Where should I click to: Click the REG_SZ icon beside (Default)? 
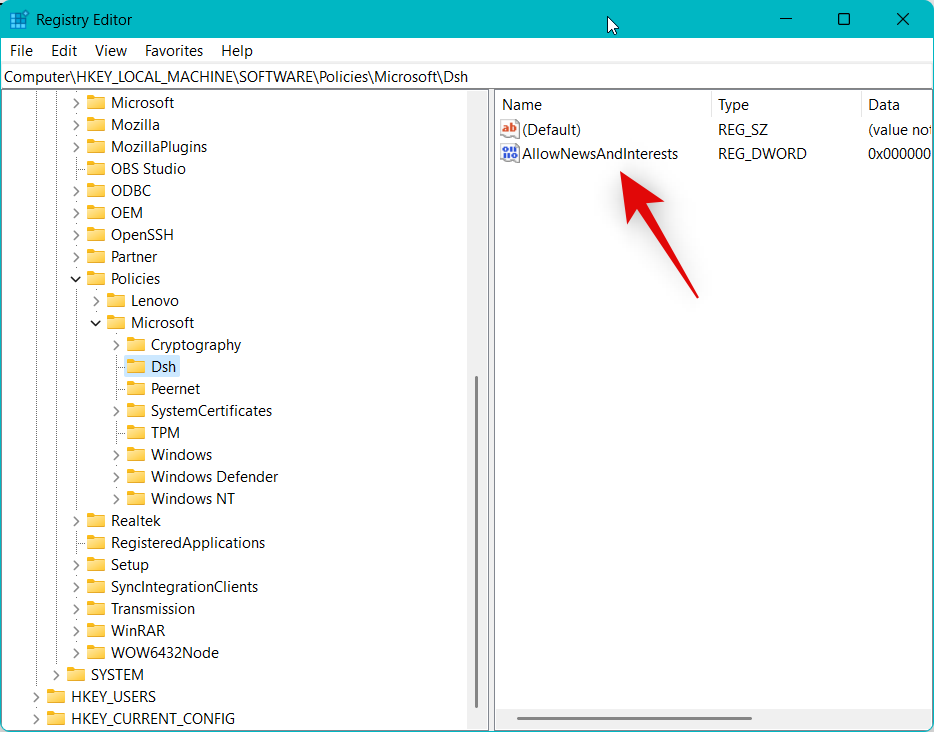(x=509, y=129)
